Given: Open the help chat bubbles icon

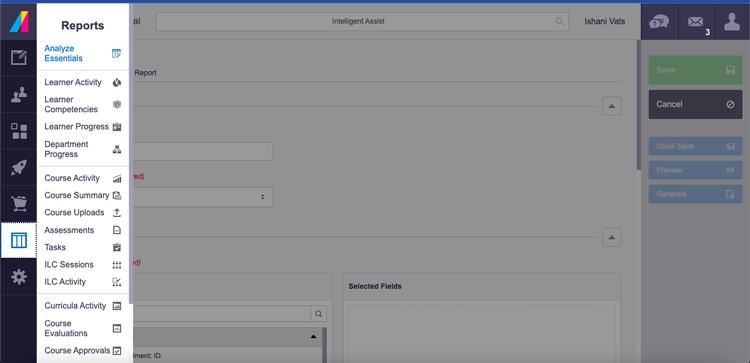Looking at the screenshot, I should 659,22.
